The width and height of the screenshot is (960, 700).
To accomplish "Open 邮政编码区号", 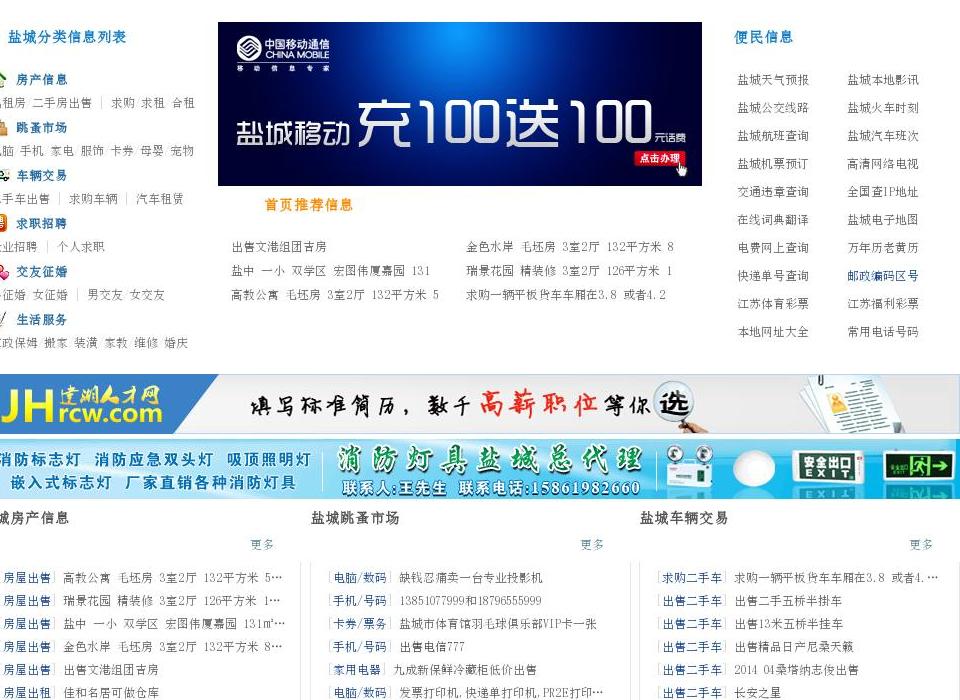I will click(x=883, y=276).
